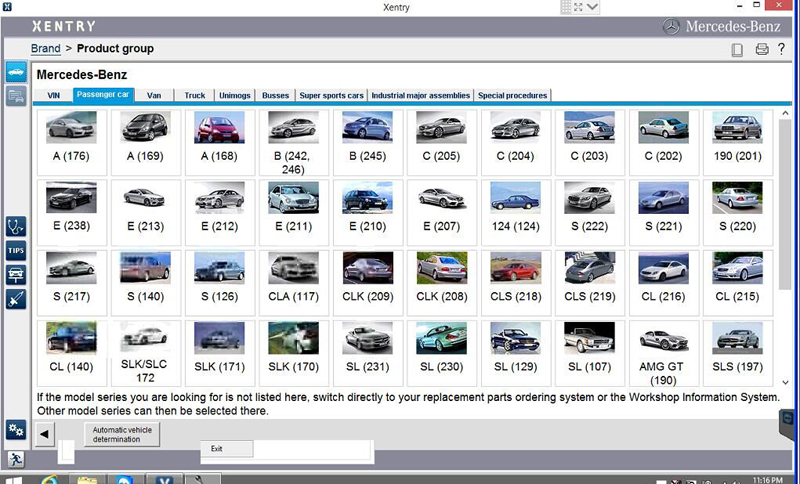Click the vehicle list icon below car icon
800x484 pixels.
pyautogui.click(x=16, y=96)
